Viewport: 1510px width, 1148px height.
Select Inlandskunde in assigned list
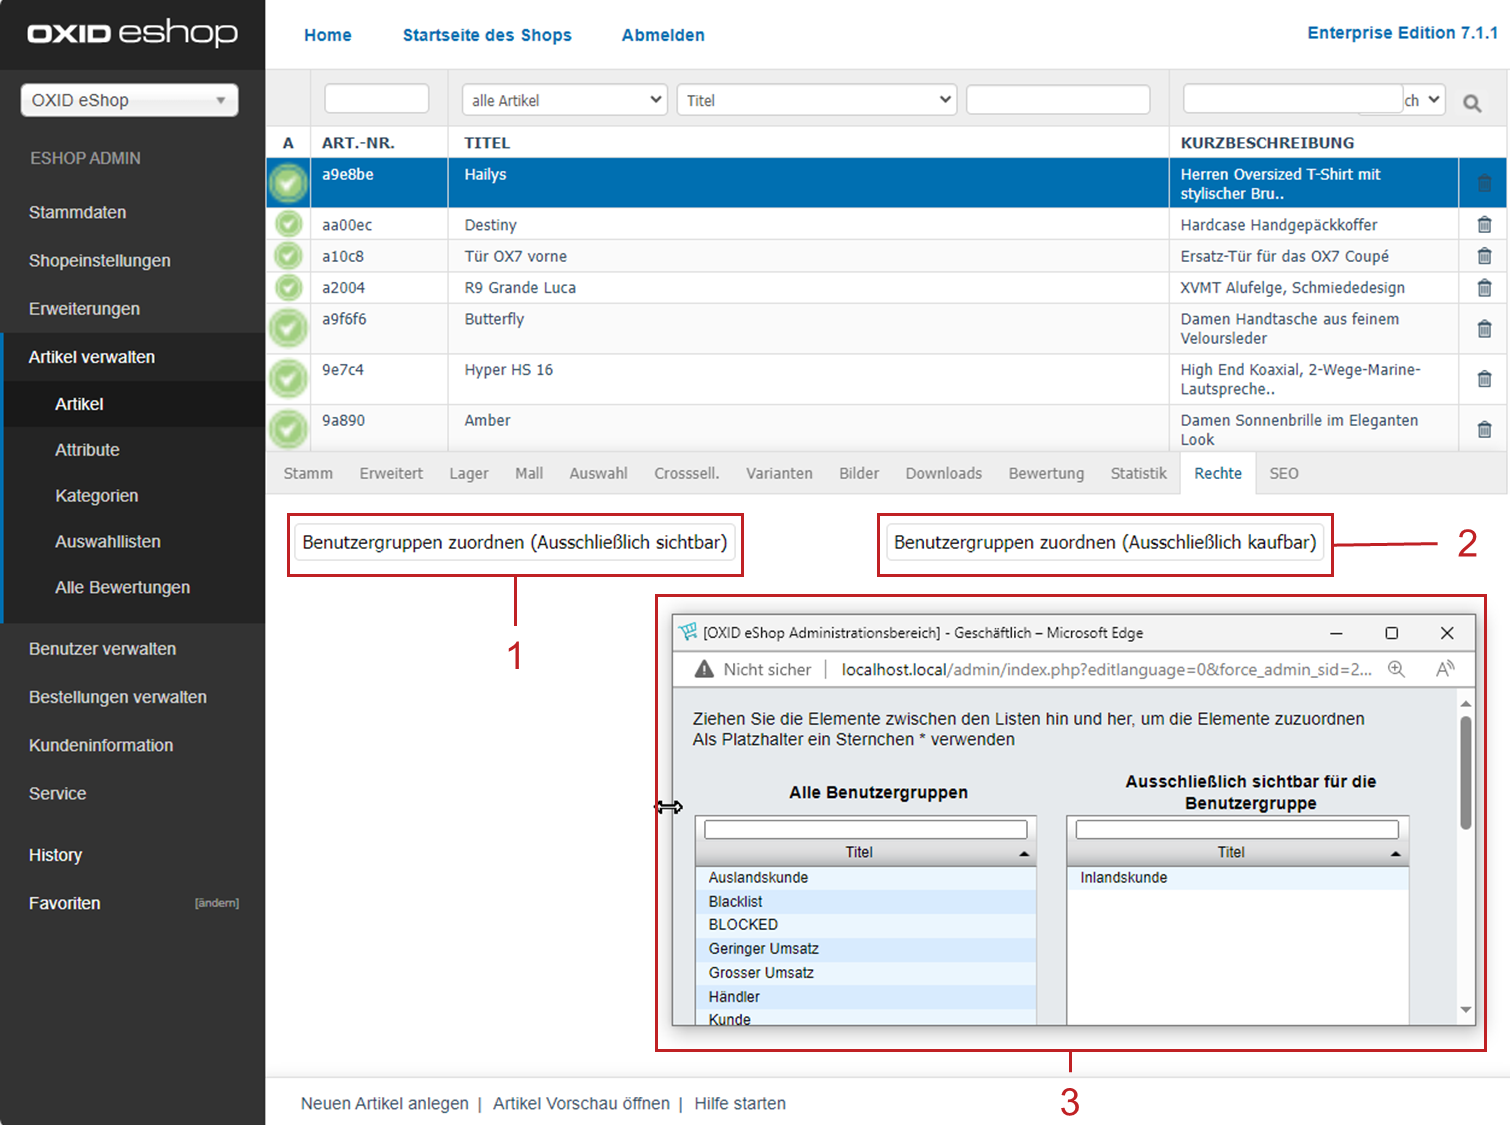[x=1238, y=878]
